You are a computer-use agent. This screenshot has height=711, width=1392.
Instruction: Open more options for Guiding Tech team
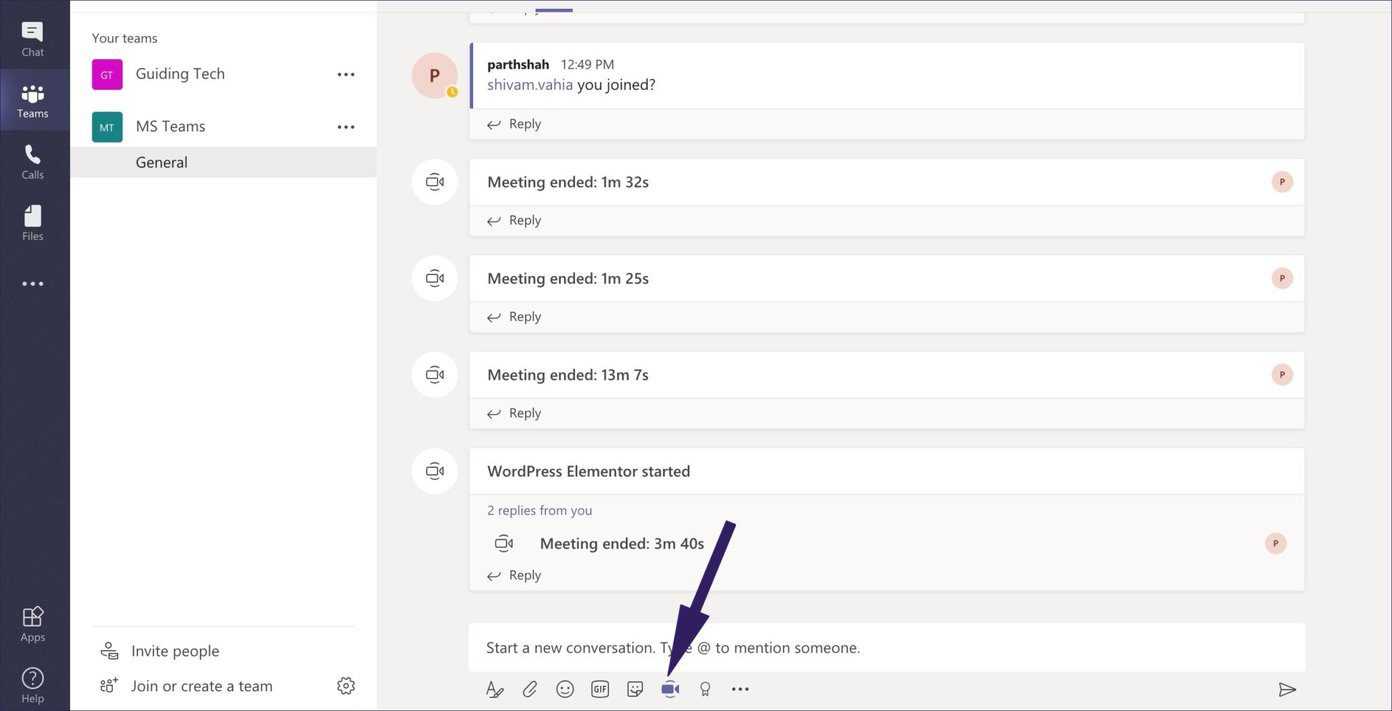point(346,74)
